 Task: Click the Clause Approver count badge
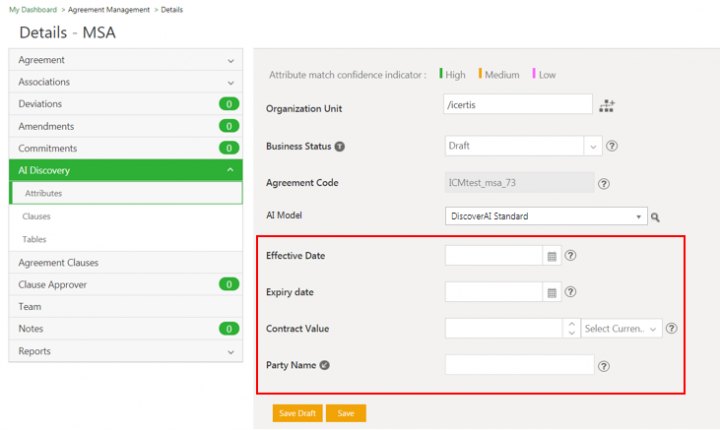tap(229, 284)
